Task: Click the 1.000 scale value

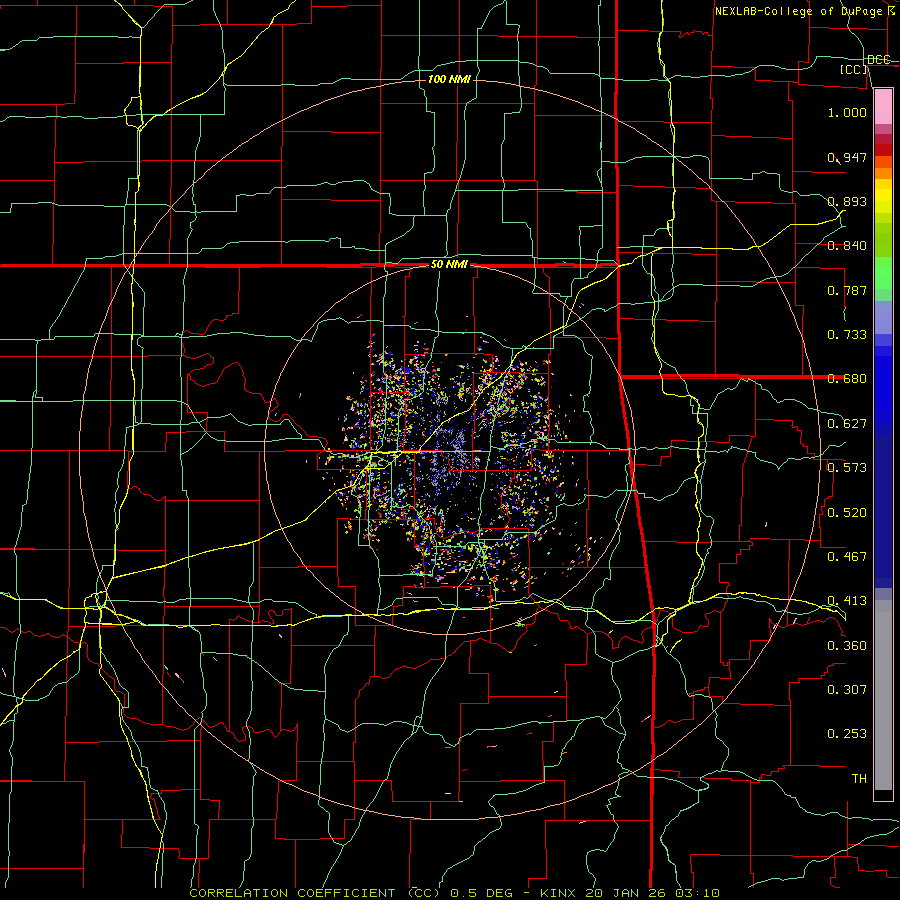Action: pos(847,112)
